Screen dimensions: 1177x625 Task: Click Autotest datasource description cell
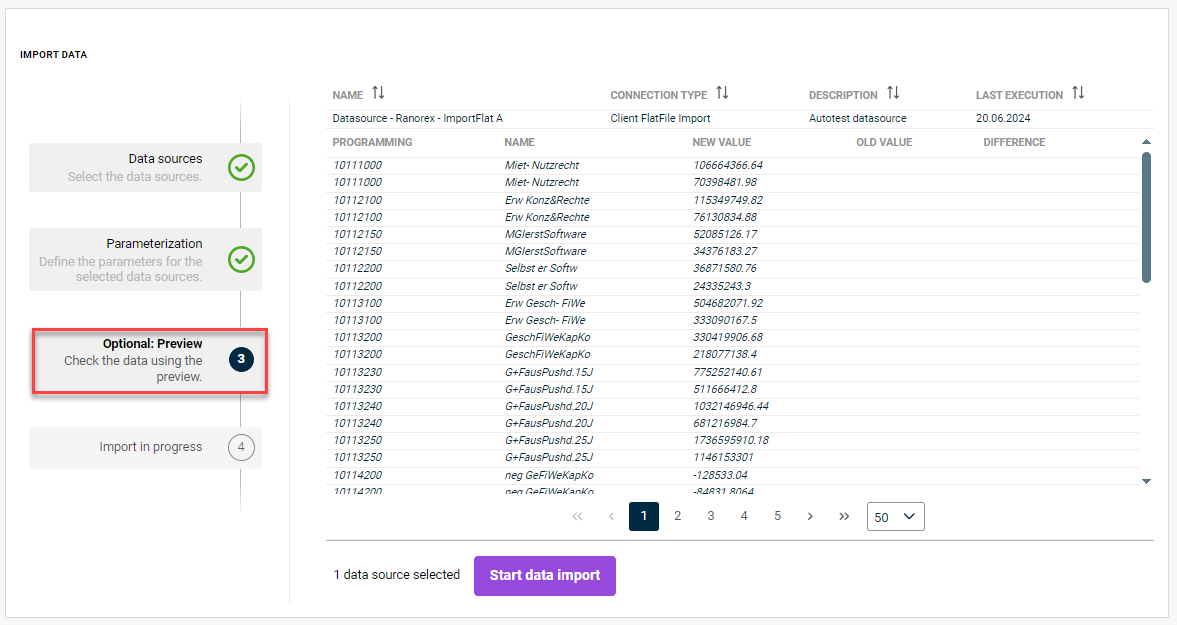point(858,119)
